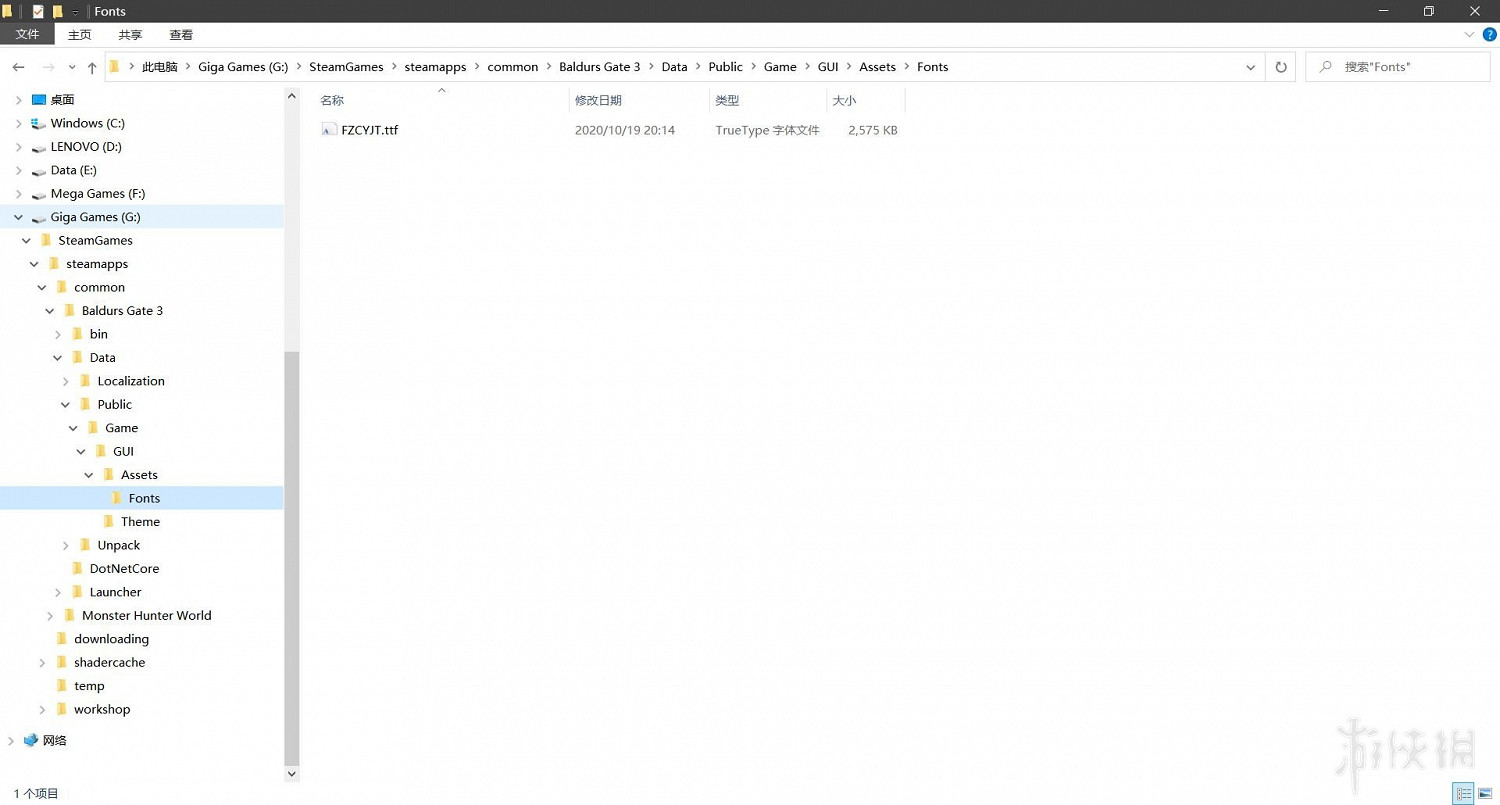Switch to details view icon in status bar
This screenshot has height=805, width=1500.
(x=1464, y=794)
